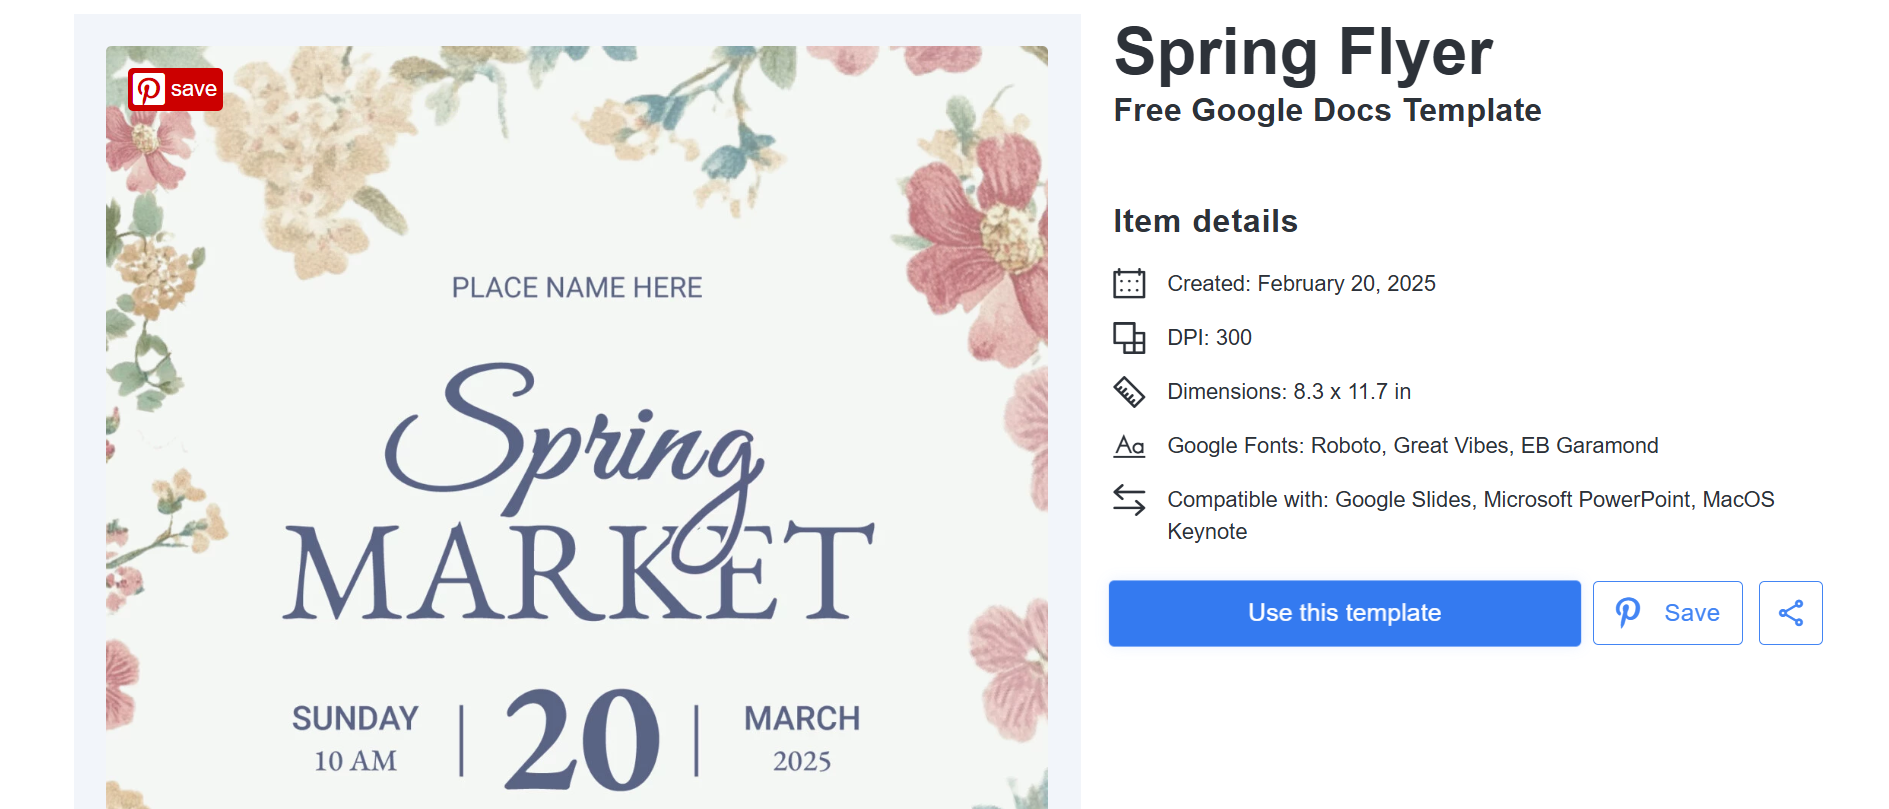Screen dimensions: 1889x809
Task: Click the Google Fonts list text
Action: [x=1412, y=446]
